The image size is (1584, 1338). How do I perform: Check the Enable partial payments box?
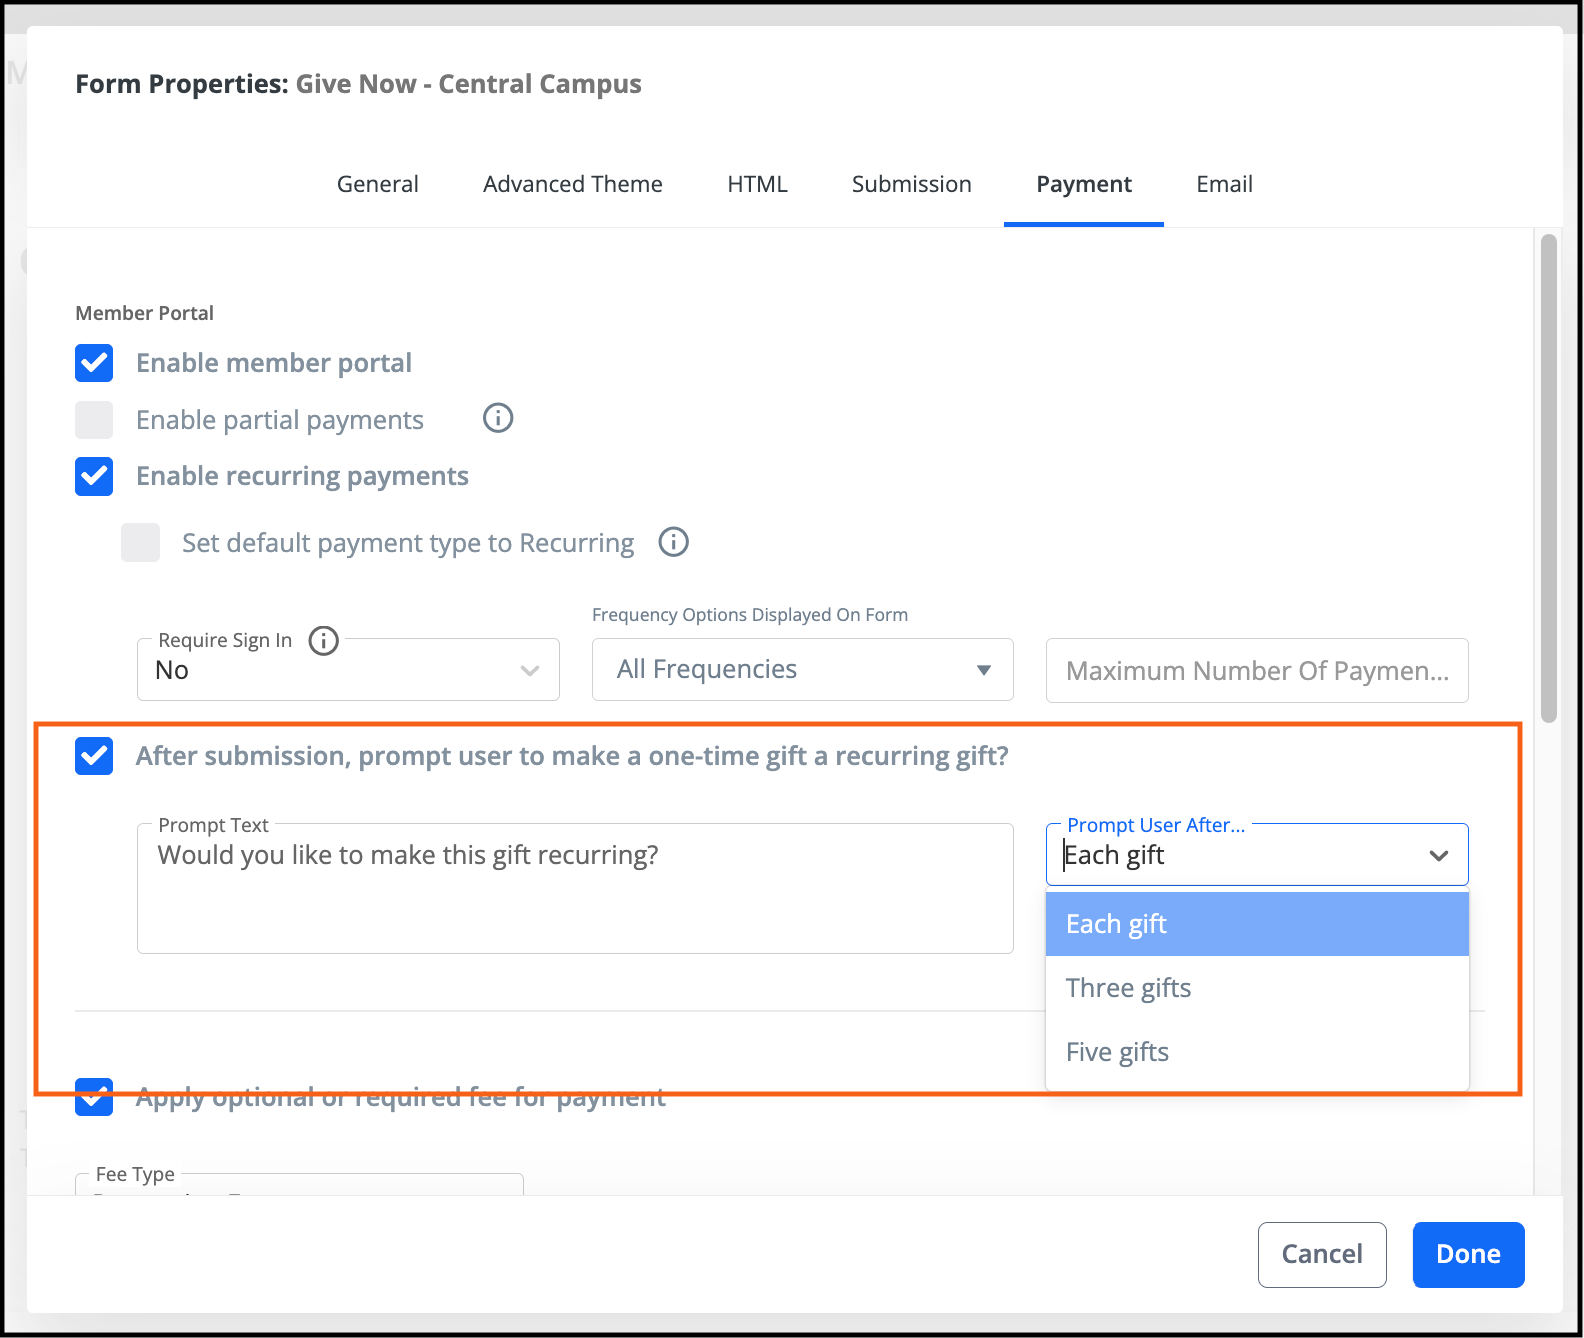coord(94,420)
